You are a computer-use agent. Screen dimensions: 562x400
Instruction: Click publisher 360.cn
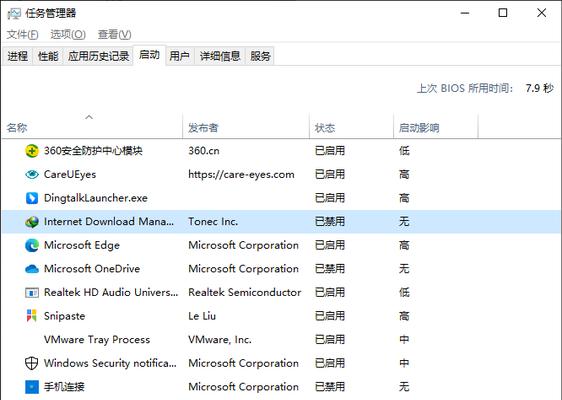click(204, 151)
